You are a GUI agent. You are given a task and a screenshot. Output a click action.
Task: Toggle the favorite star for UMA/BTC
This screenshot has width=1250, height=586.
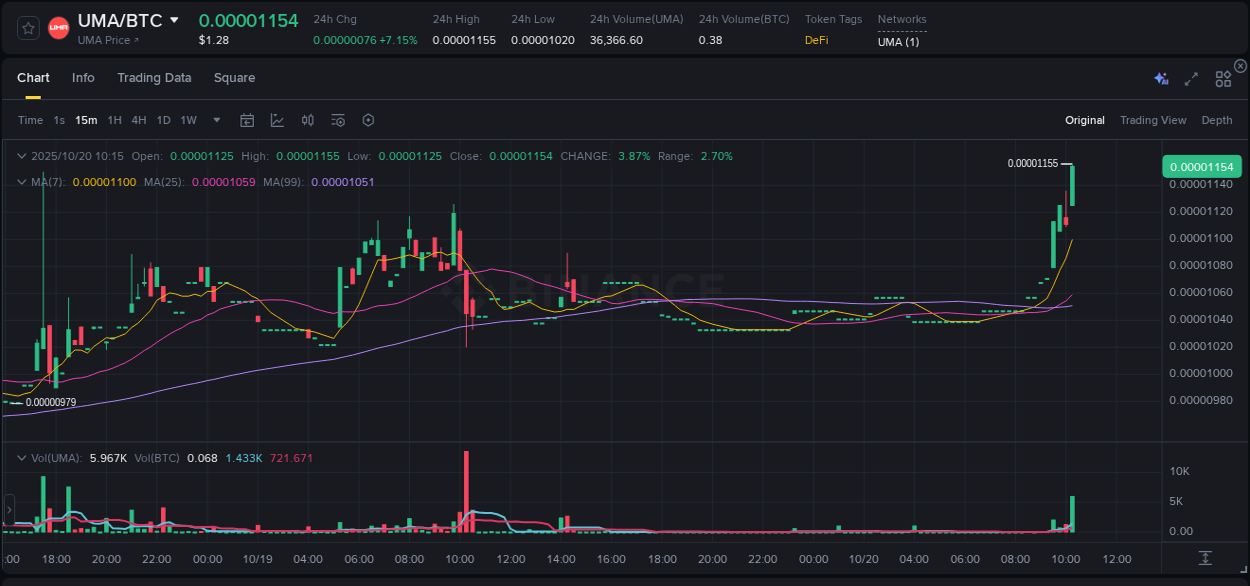(x=27, y=27)
